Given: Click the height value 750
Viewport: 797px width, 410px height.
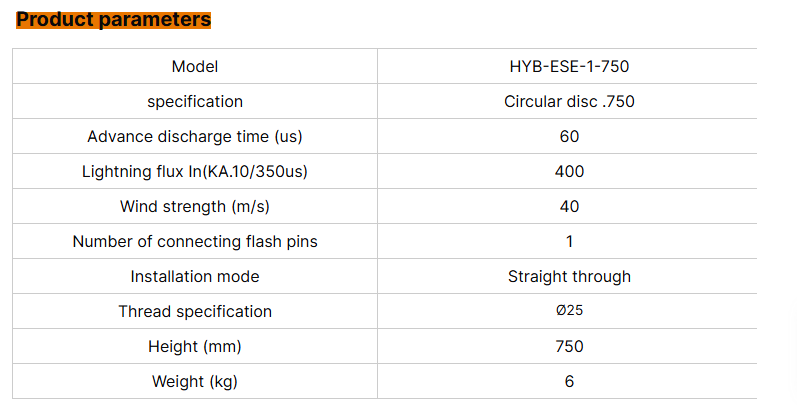Looking at the screenshot, I should 569,347.
